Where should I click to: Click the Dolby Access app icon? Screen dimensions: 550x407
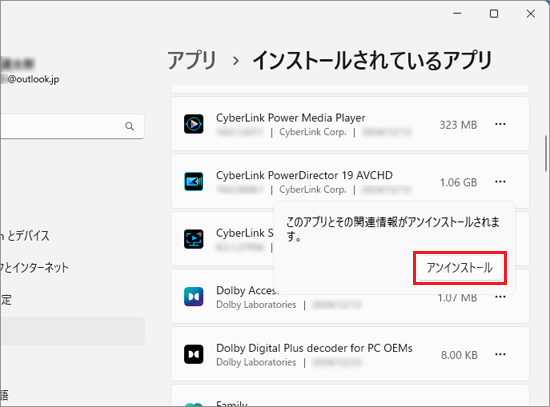pyautogui.click(x=194, y=296)
